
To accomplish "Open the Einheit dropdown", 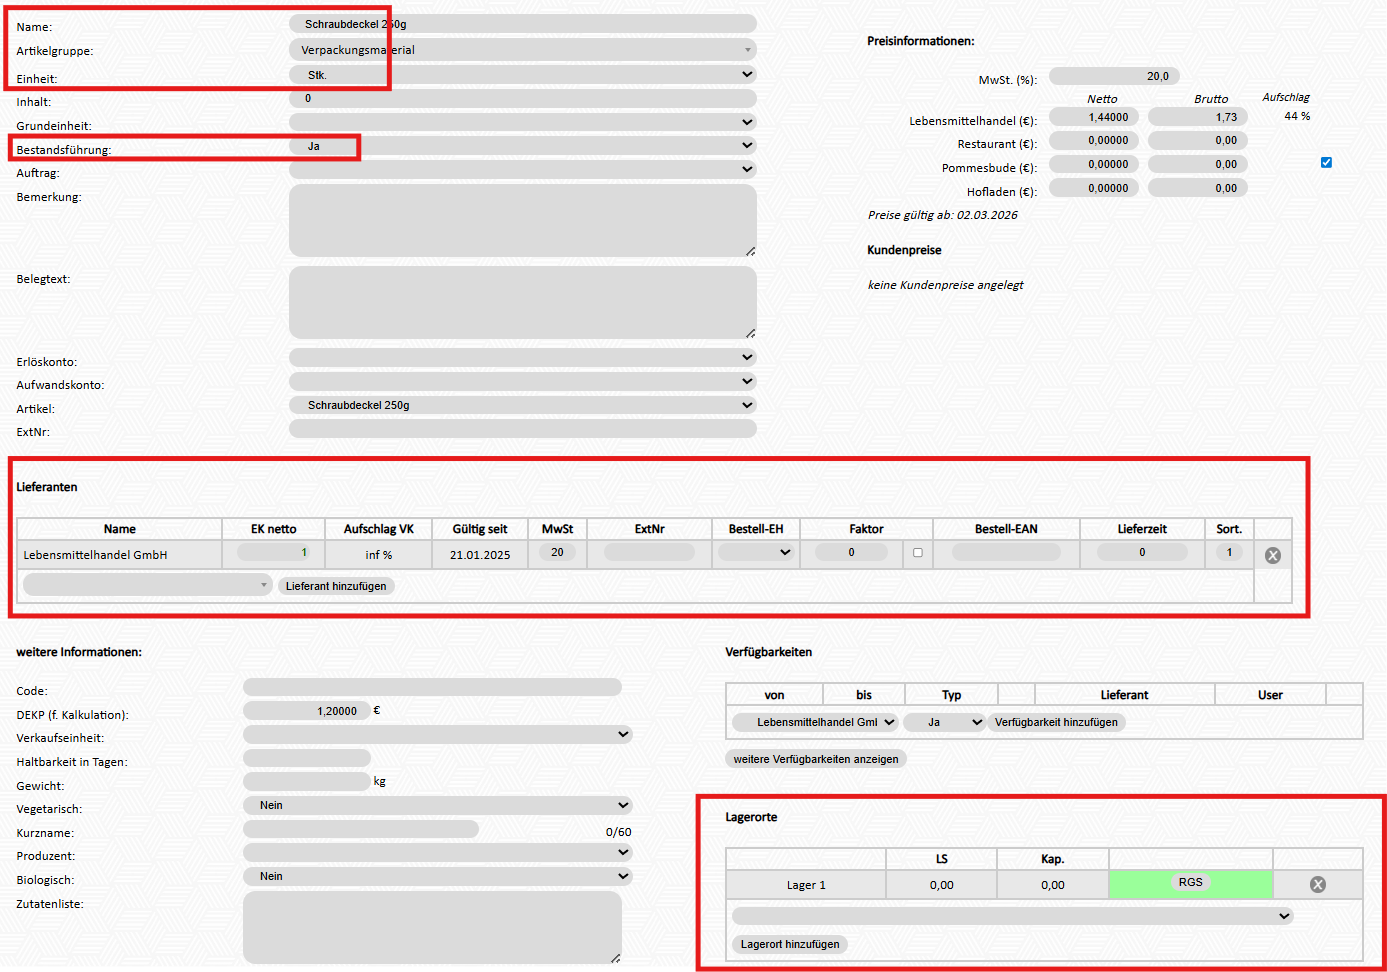I will point(522,75).
